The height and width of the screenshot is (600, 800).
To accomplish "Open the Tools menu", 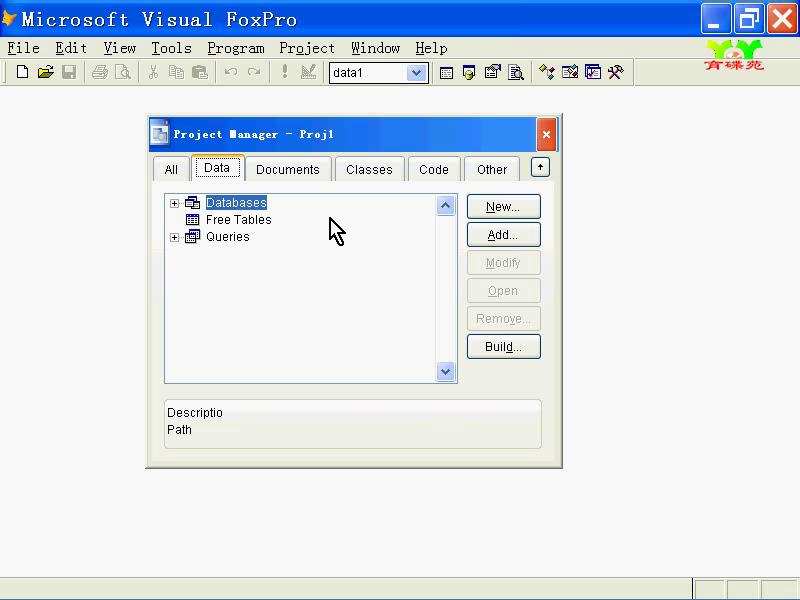I will (x=171, y=48).
